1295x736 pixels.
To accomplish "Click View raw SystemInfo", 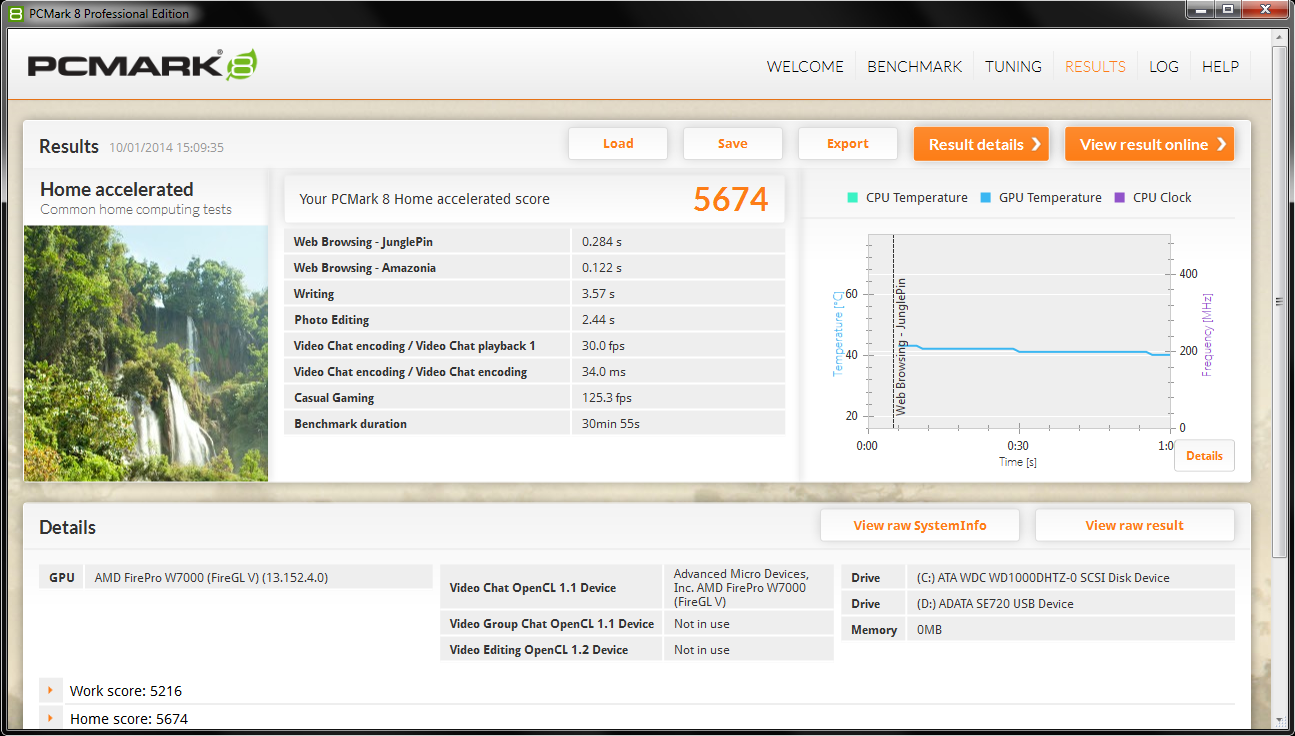I will click(x=919, y=525).
